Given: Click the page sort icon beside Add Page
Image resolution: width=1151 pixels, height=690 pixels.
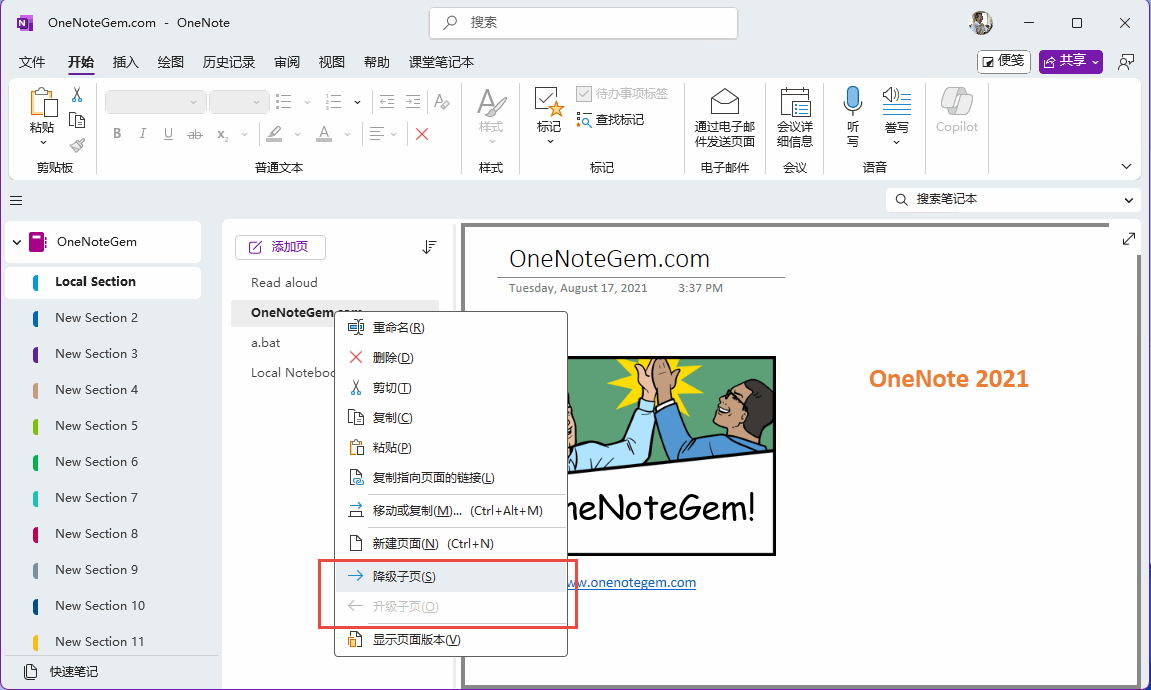Looking at the screenshot, I should [429, 247].
